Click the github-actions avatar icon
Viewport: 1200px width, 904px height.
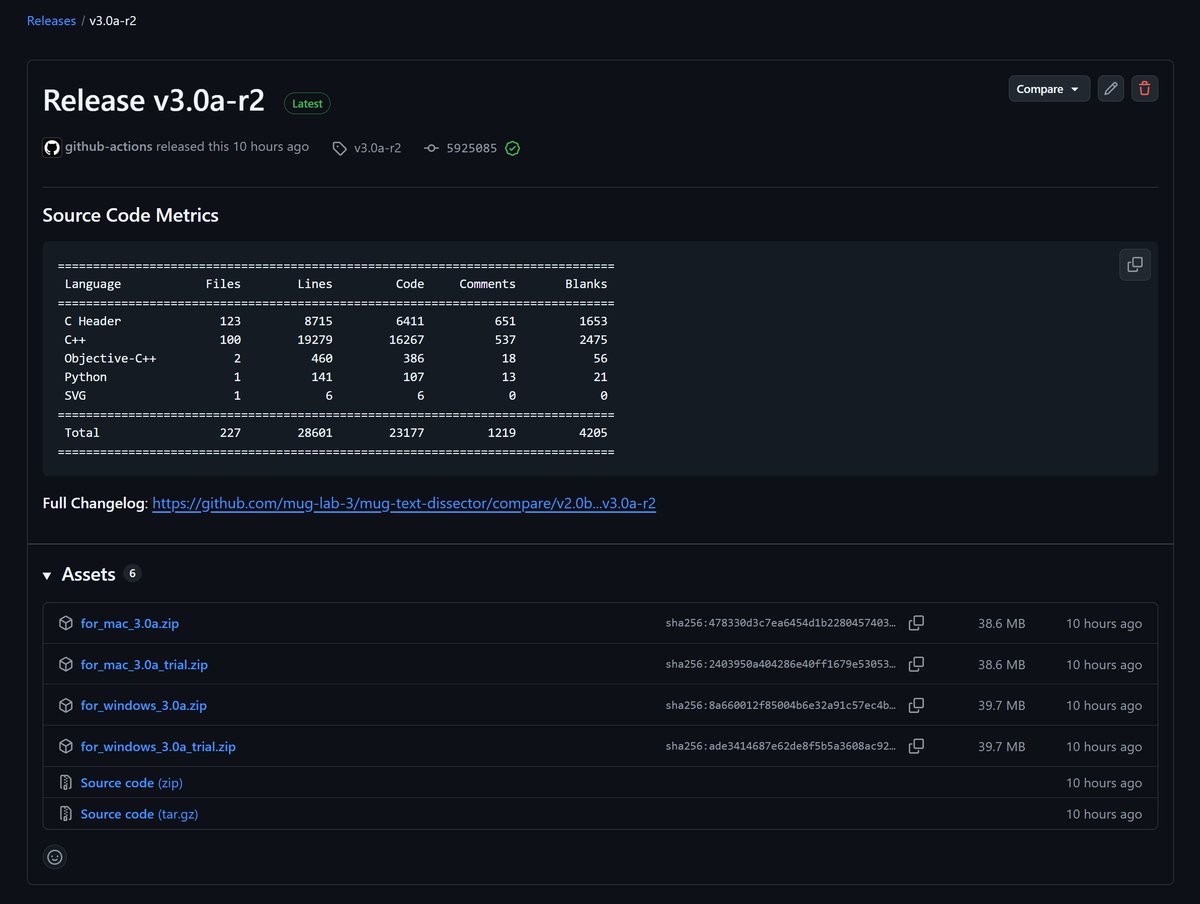52,147
